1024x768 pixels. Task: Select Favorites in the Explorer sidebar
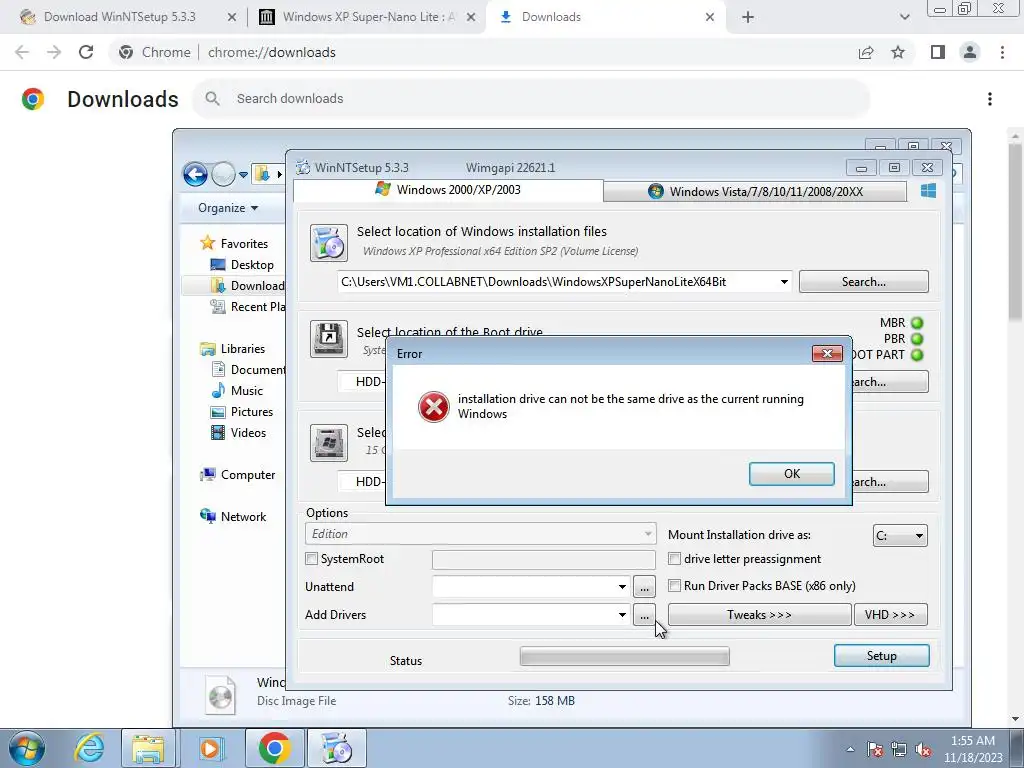[x=244, y=244]
